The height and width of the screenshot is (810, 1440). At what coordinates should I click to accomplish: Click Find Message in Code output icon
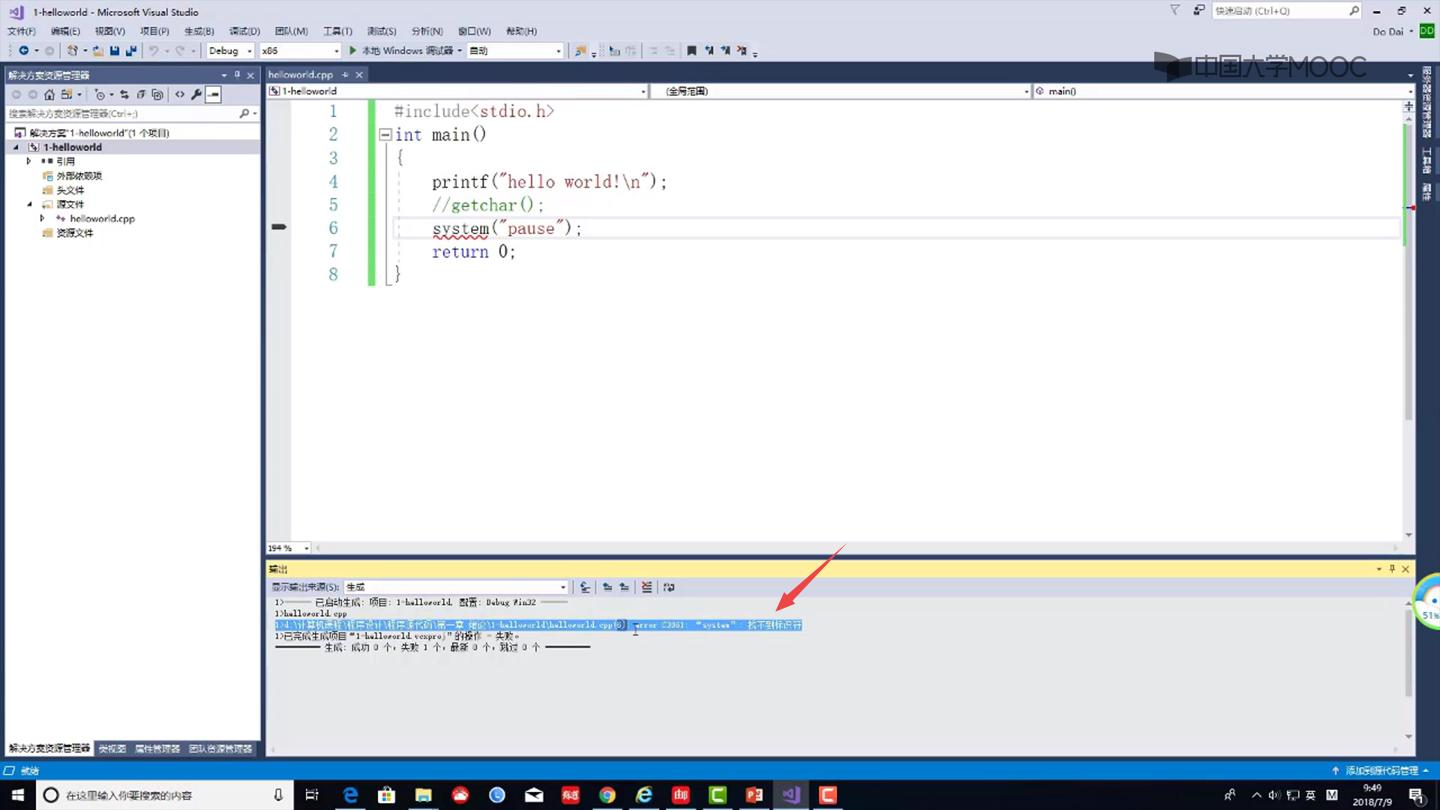[x=585, y=588]
